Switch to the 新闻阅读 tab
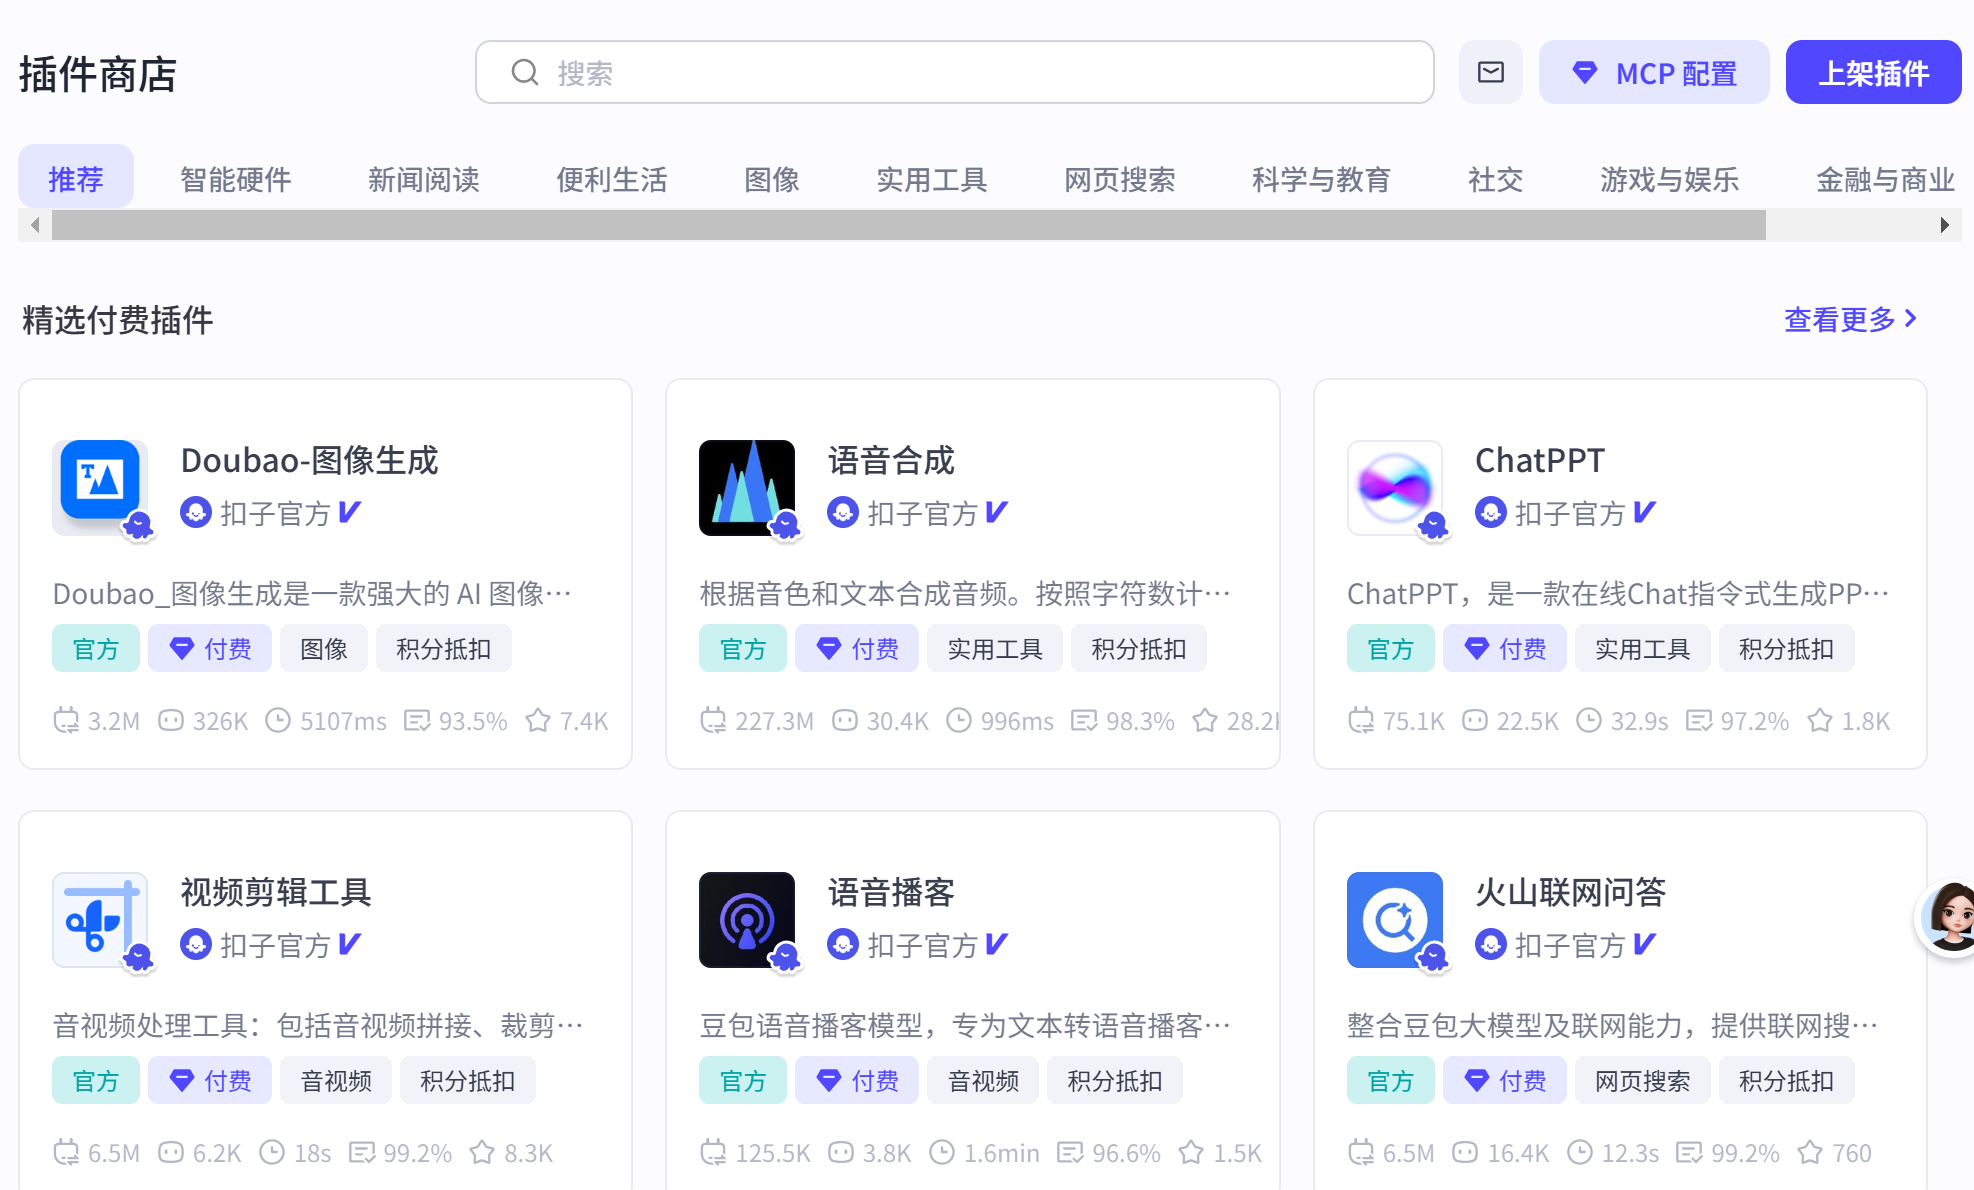This screenshot has width=1974, height=1190. tap(424, 179)
